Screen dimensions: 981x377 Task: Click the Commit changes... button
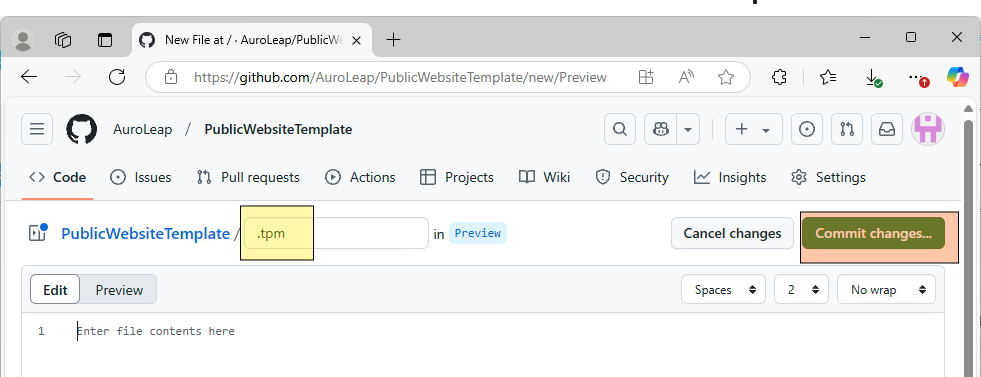coord(873,233)
